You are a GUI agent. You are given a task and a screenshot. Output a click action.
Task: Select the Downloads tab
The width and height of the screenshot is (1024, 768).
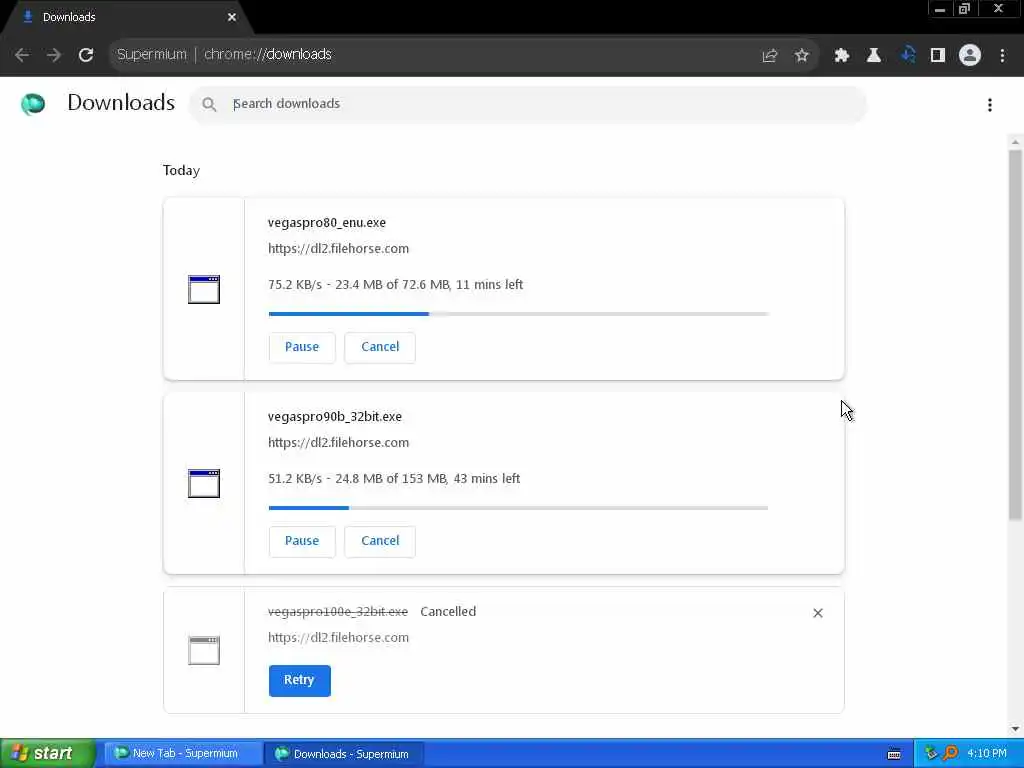click(127, 17)
